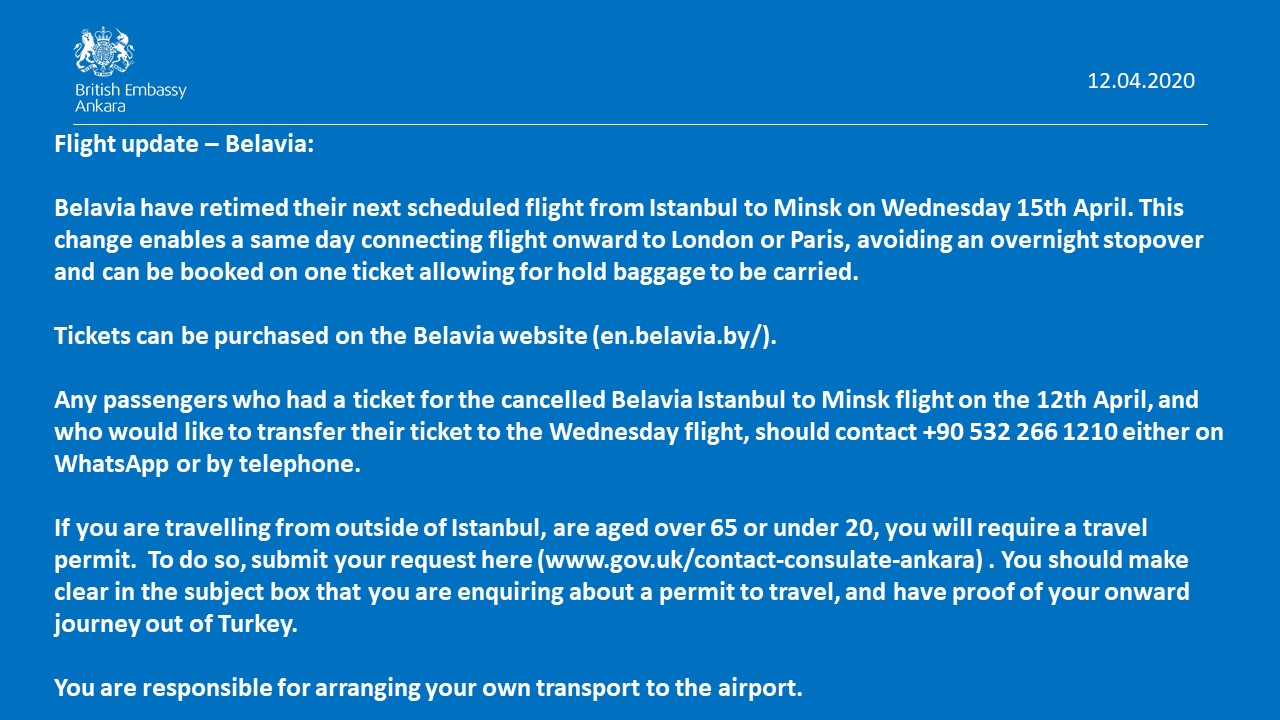The width and height of the screenshot is (1280, 720).
Task: Open the en.belavia.by/ website link
Action: [x=683, y=336]
